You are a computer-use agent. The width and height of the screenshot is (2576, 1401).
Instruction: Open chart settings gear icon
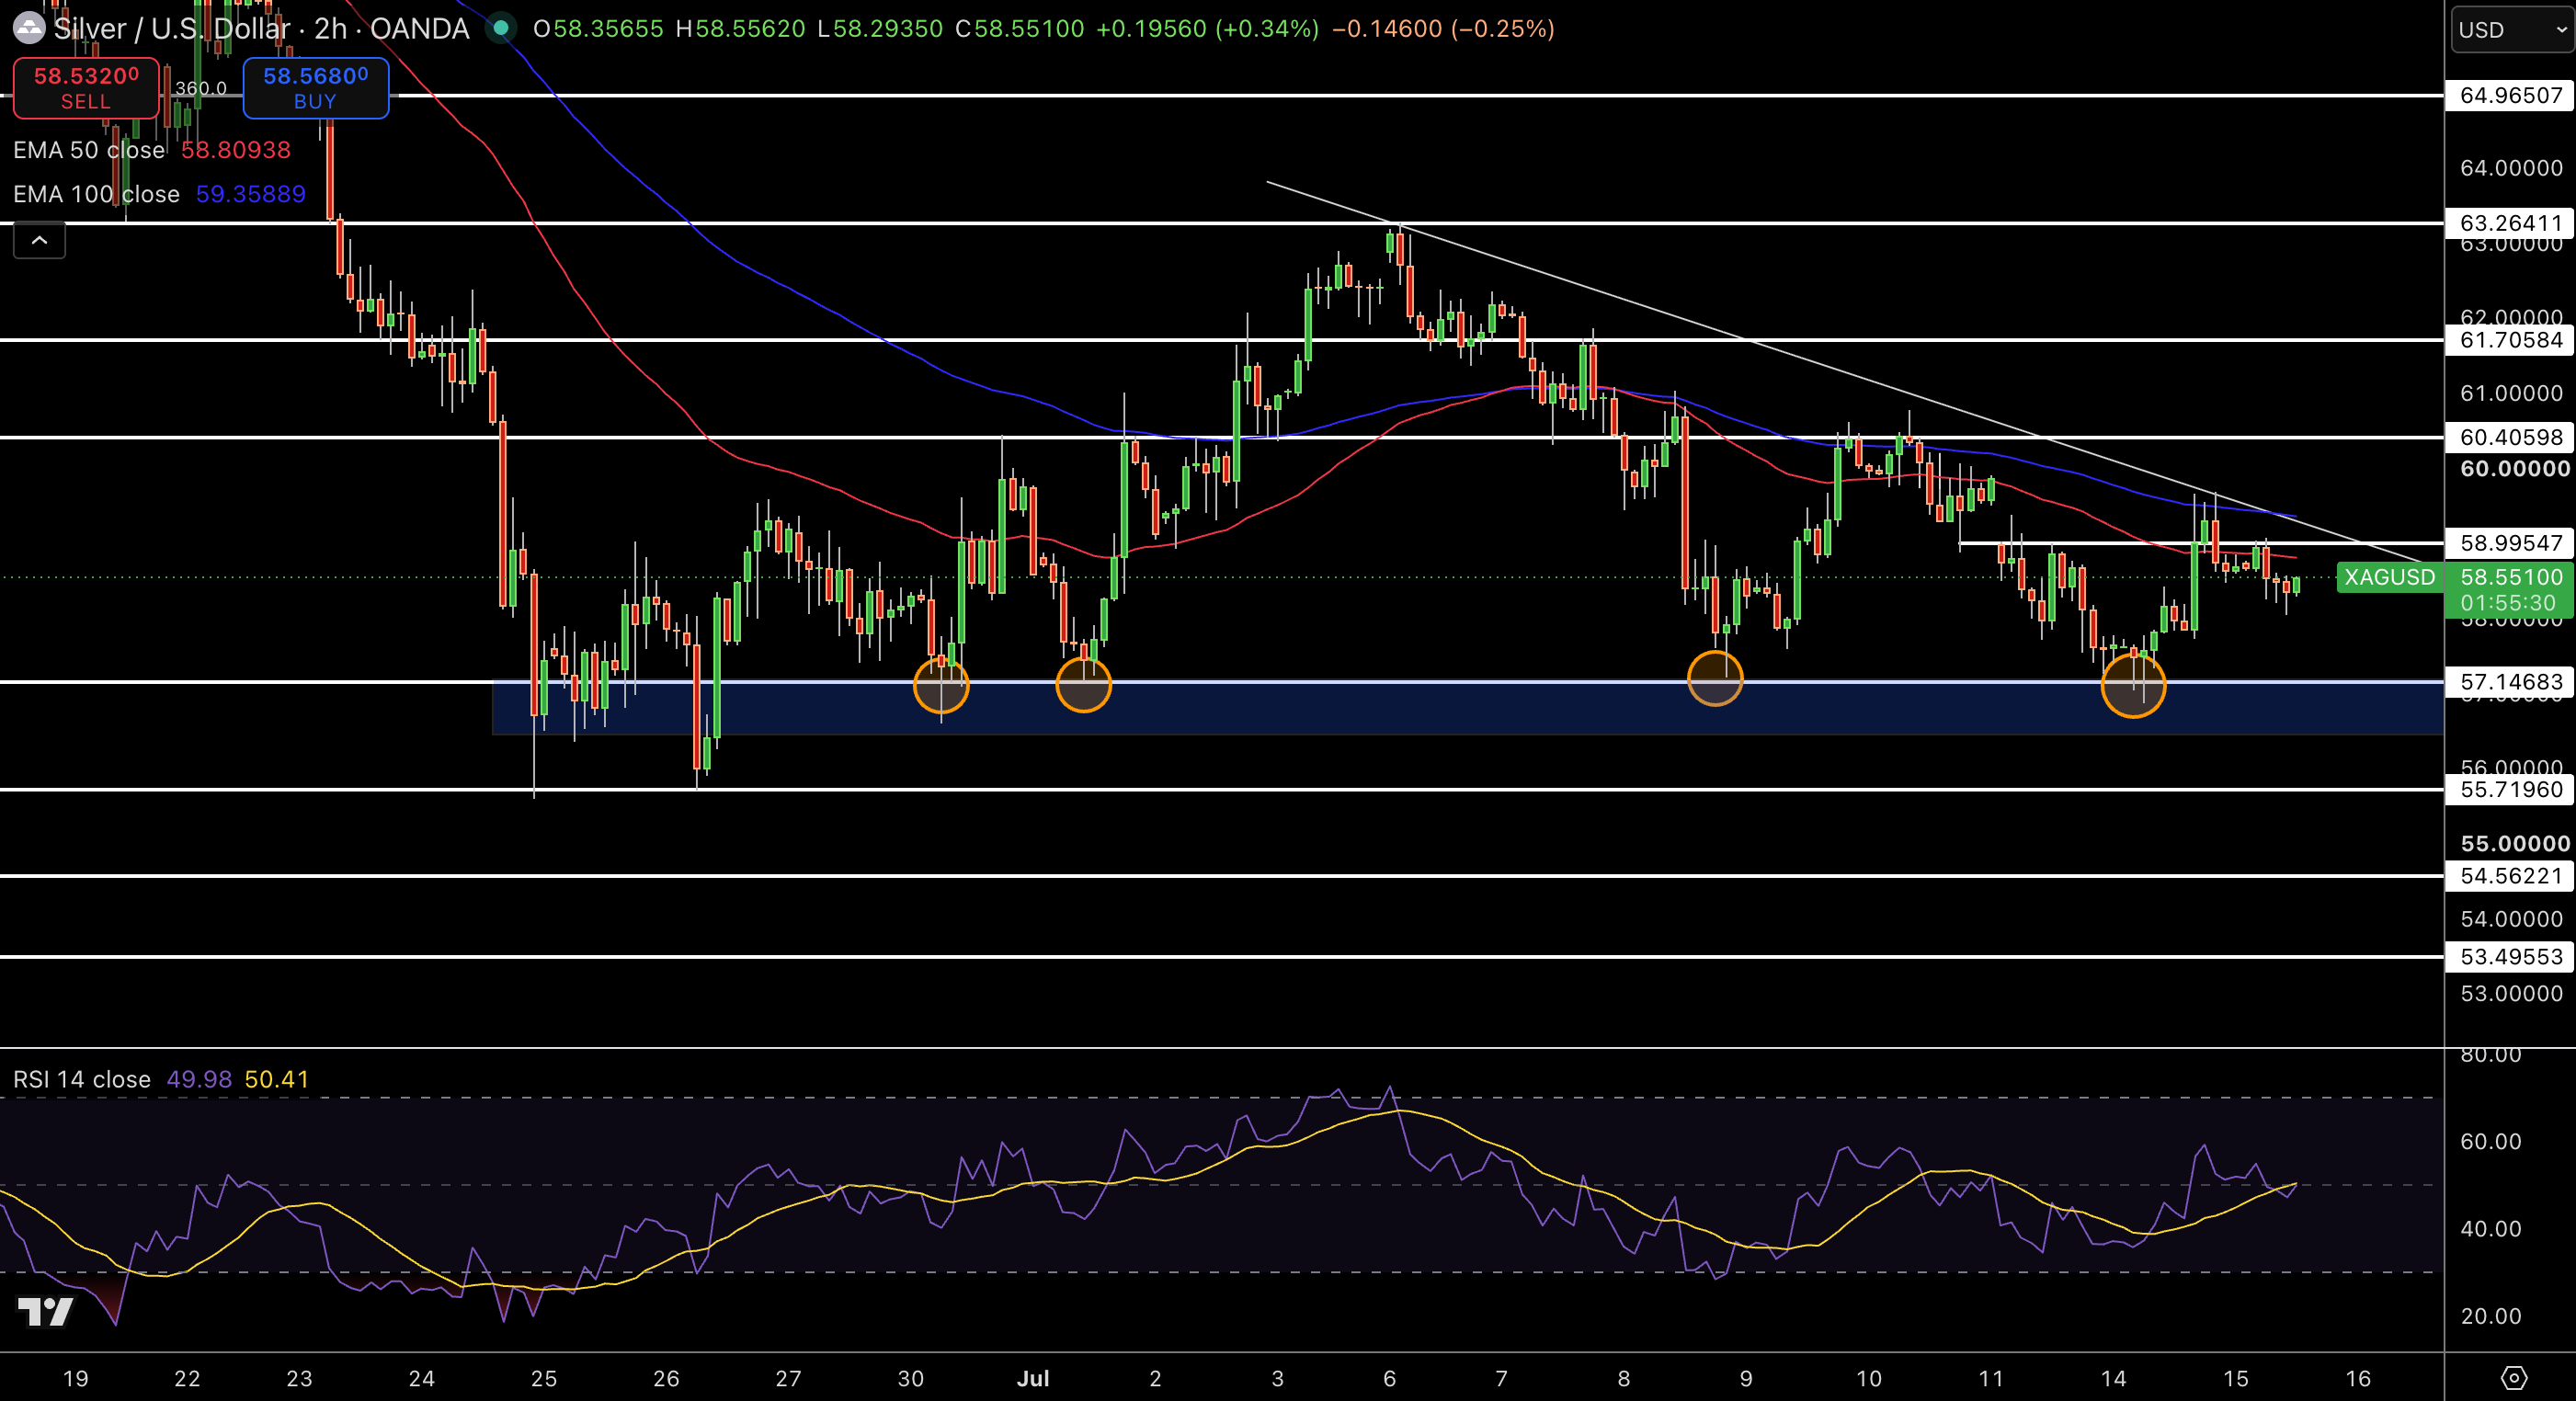click(2513, 1379)
